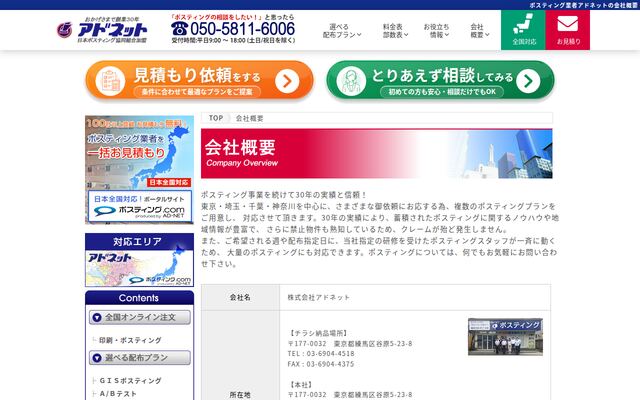The height and width of the screenshot is (400, 640).
Task: Select the 【本社】 label text
Action: (x=301, y=385)
